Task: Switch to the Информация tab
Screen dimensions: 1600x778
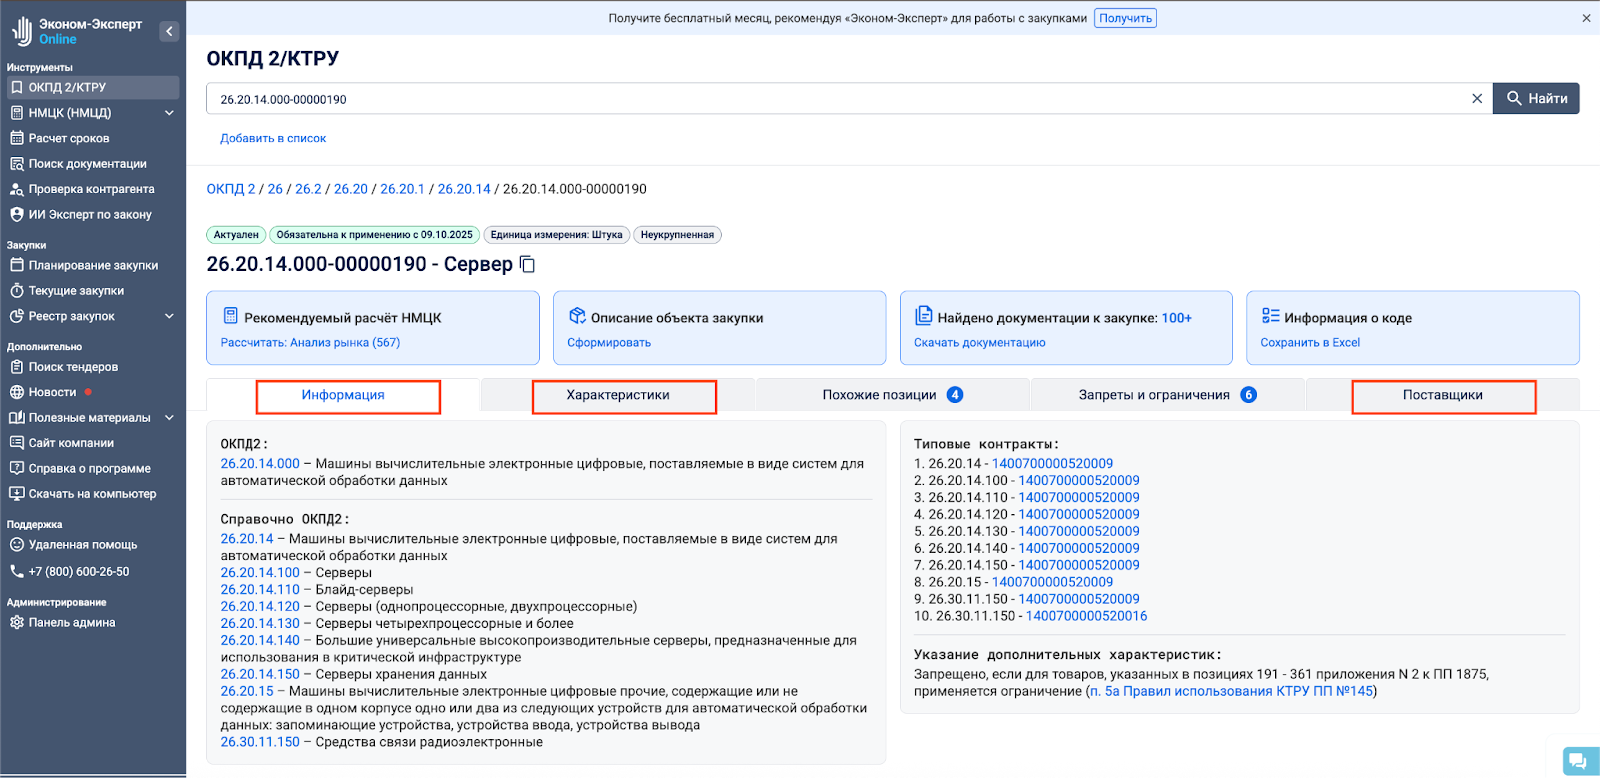Action: pyautogui.click(x=343, y=395)
